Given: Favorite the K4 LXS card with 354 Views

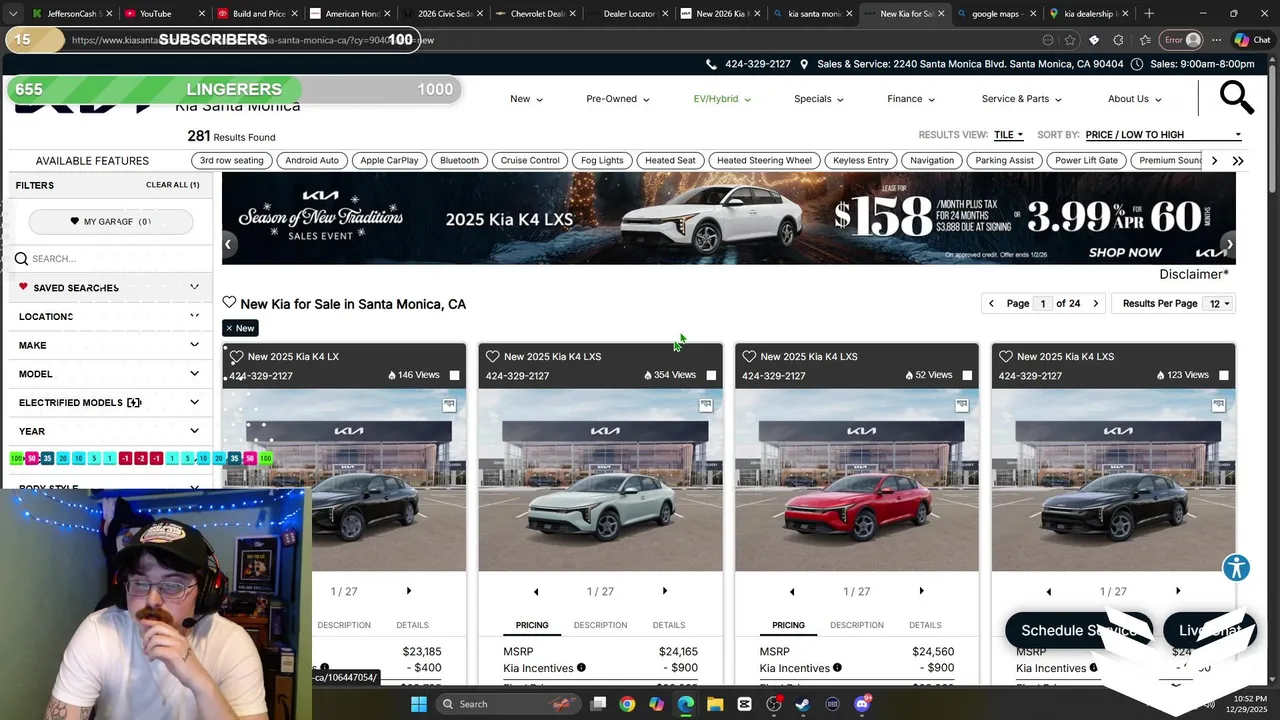Looking at the screenshot, I should point(492,356).
